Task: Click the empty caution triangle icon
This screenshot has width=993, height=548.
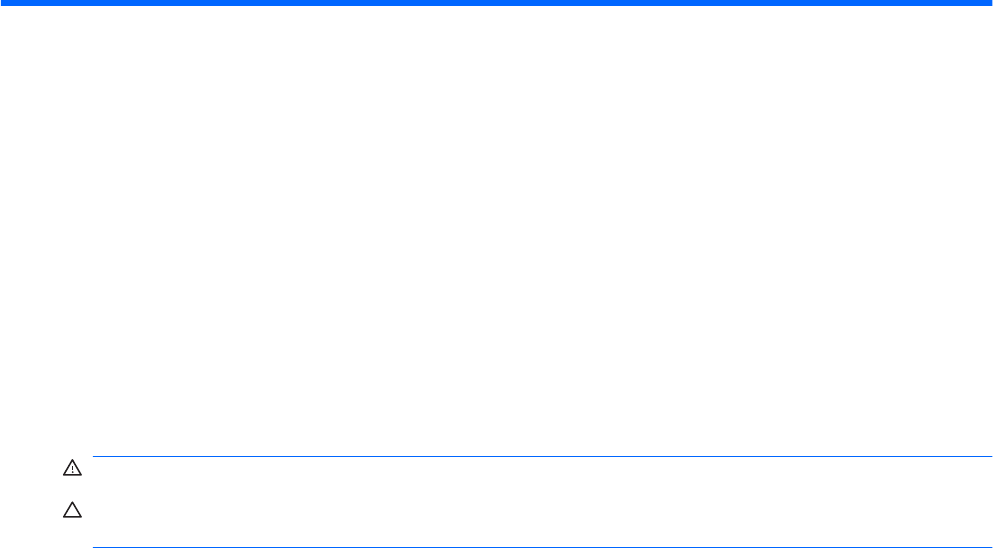Action: [x=72, y=510]
